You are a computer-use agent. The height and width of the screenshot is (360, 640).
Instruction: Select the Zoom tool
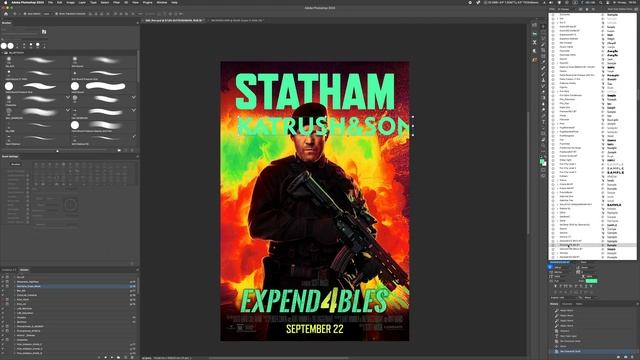coord(543,145)
